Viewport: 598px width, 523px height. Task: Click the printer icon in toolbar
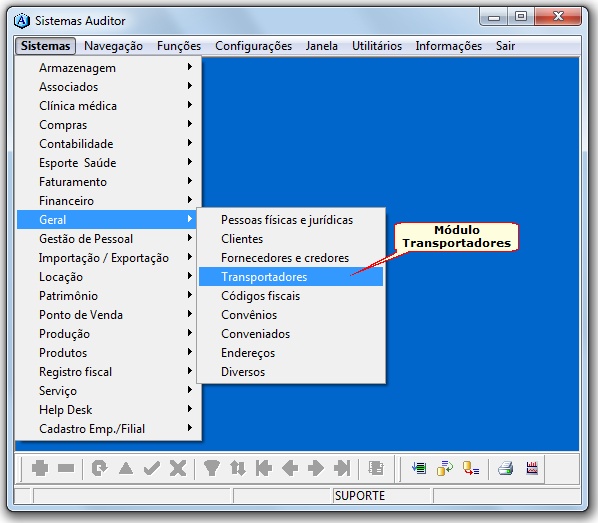point(506,468)
